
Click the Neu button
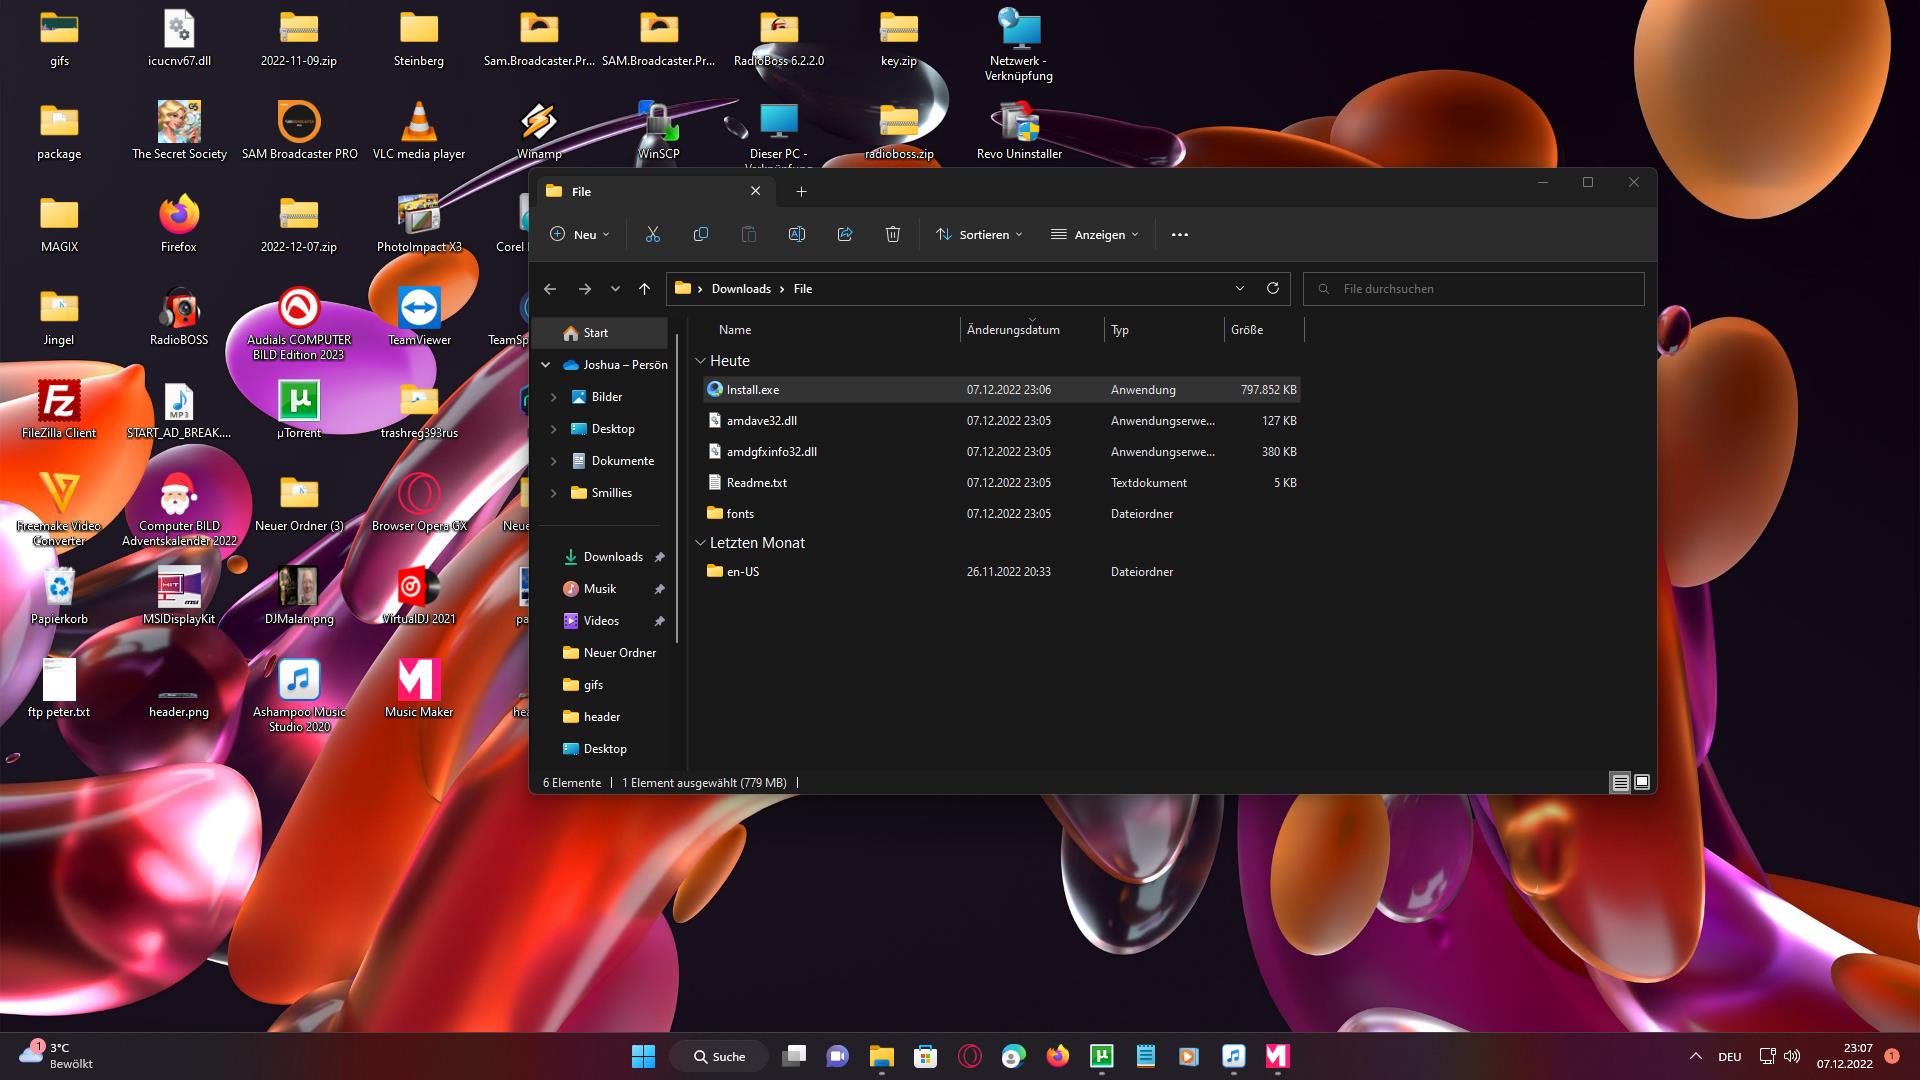tap(580, 235)
